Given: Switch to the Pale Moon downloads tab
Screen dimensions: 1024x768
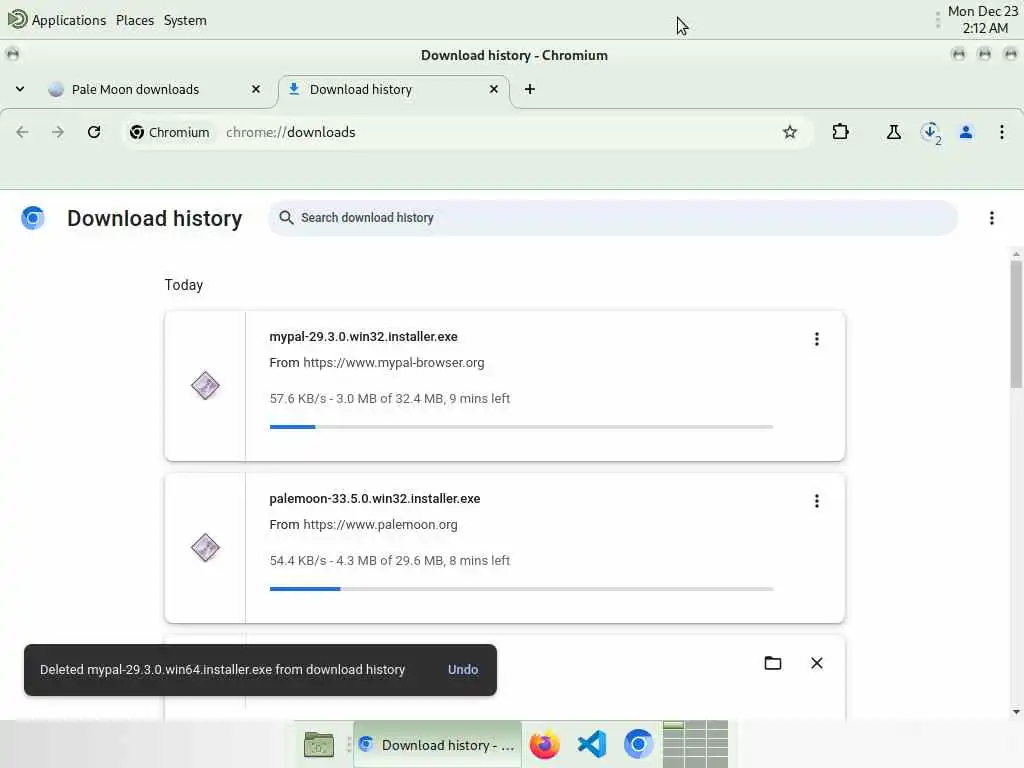Looking at the screenshot, I should click(157, 89).
